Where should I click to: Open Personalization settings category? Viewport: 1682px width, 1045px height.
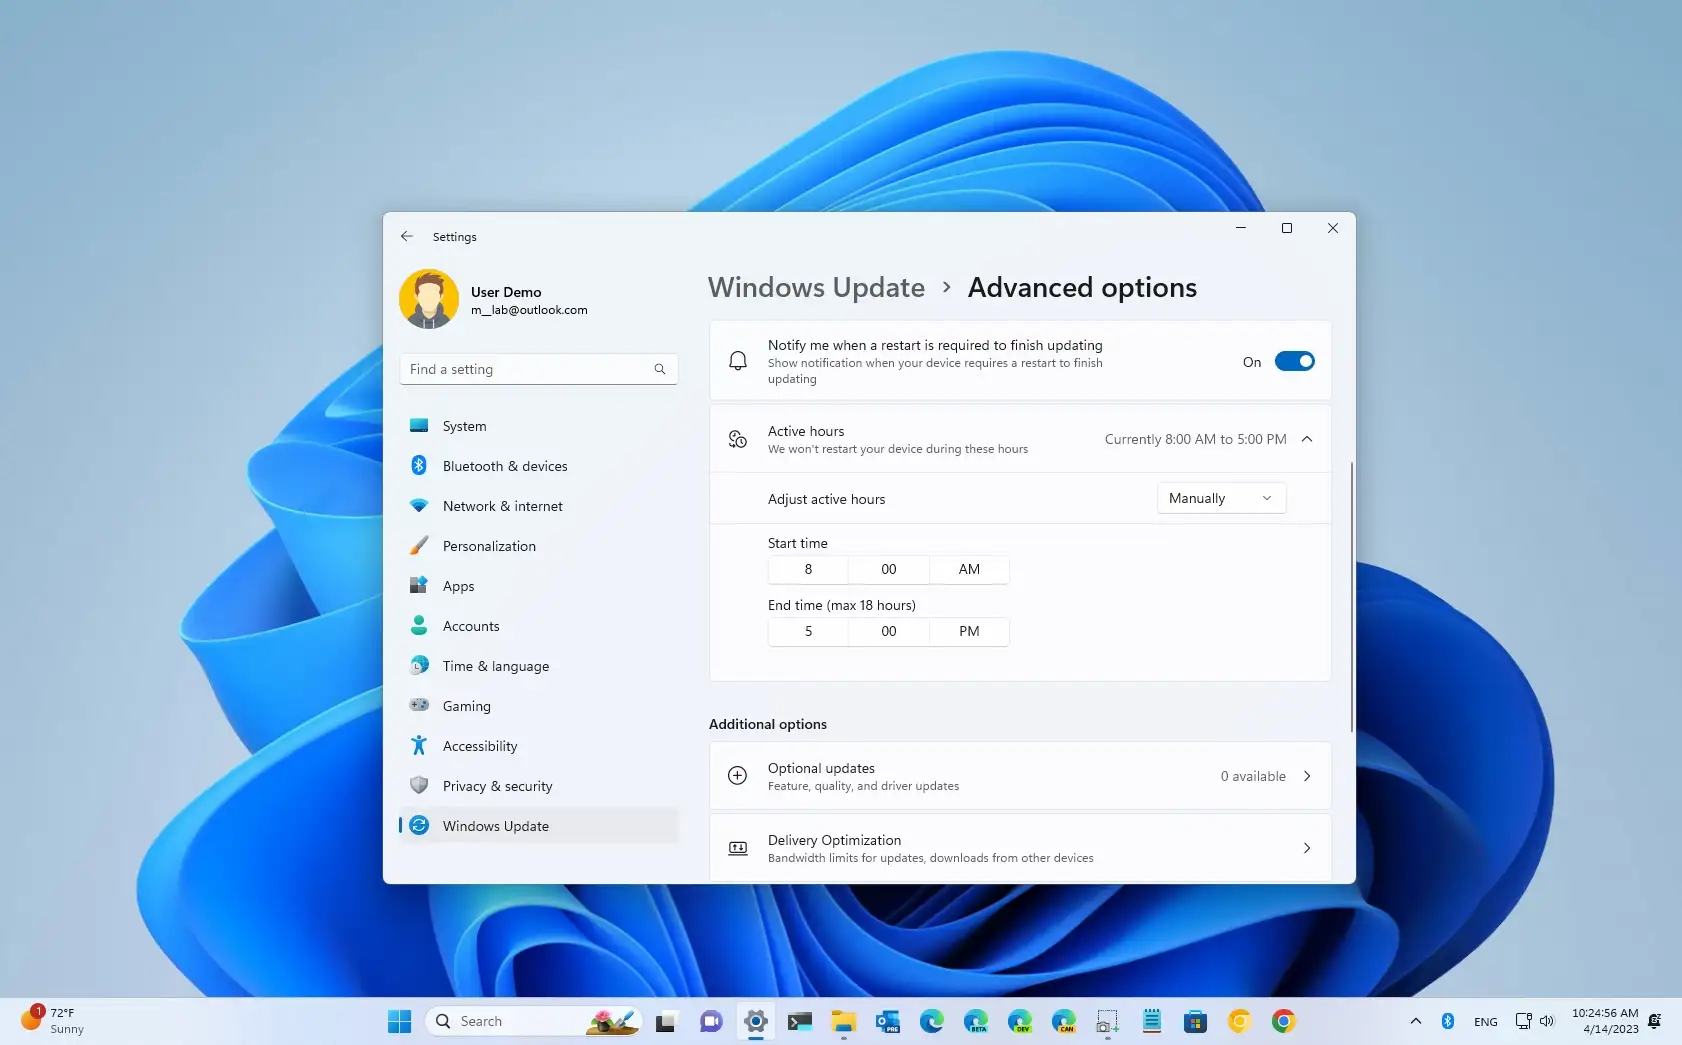pyautogui.click(x=538, y=546)
